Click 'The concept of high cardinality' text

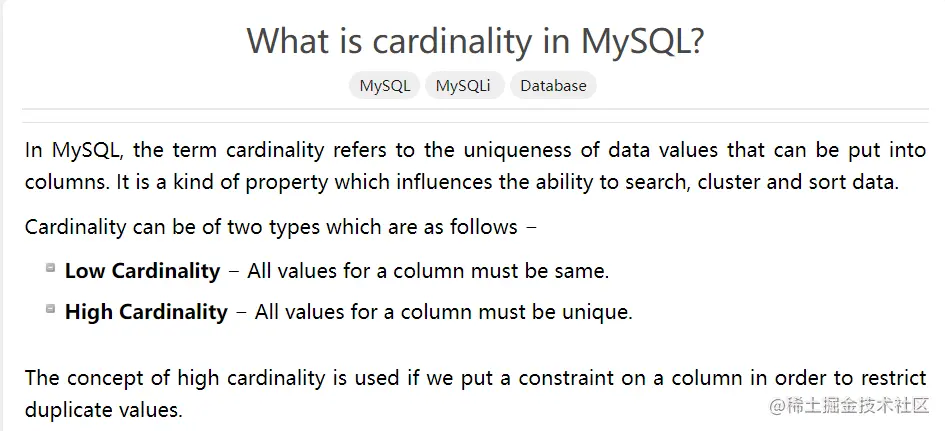pyautogui.click(x=175, y=378)
